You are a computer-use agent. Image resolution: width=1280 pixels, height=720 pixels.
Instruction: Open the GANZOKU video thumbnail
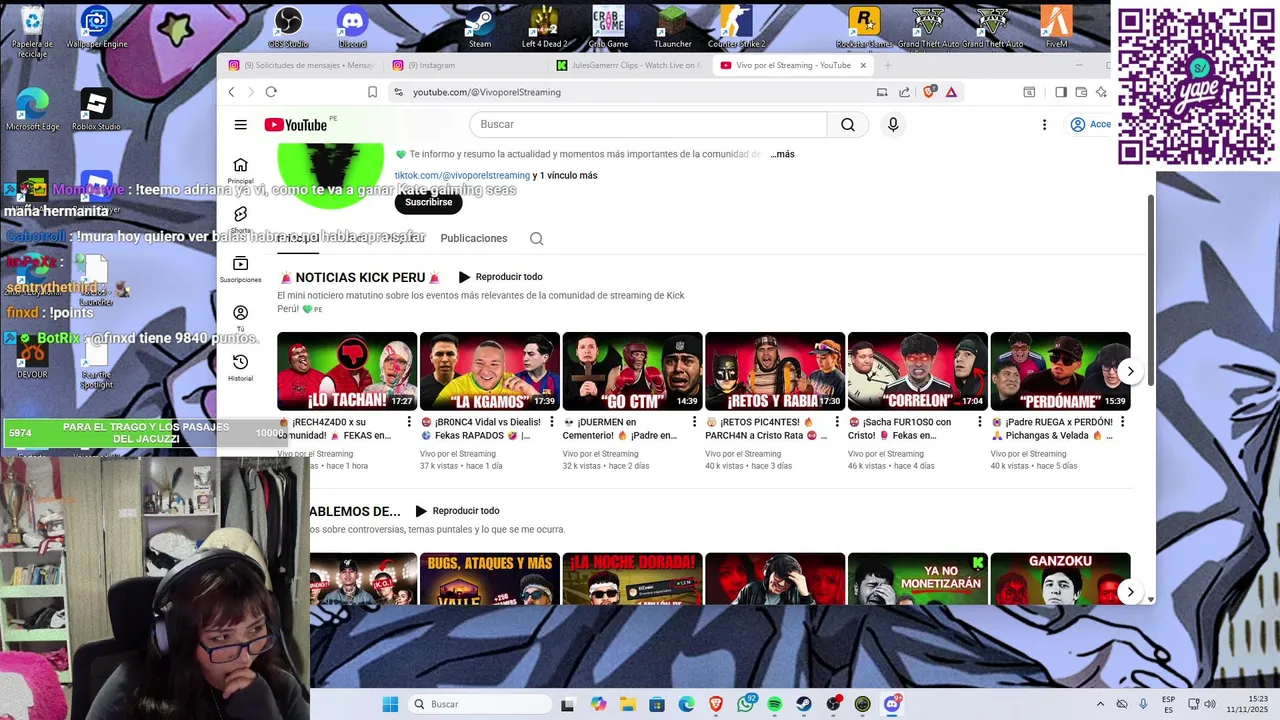(x=1061, y=579)
